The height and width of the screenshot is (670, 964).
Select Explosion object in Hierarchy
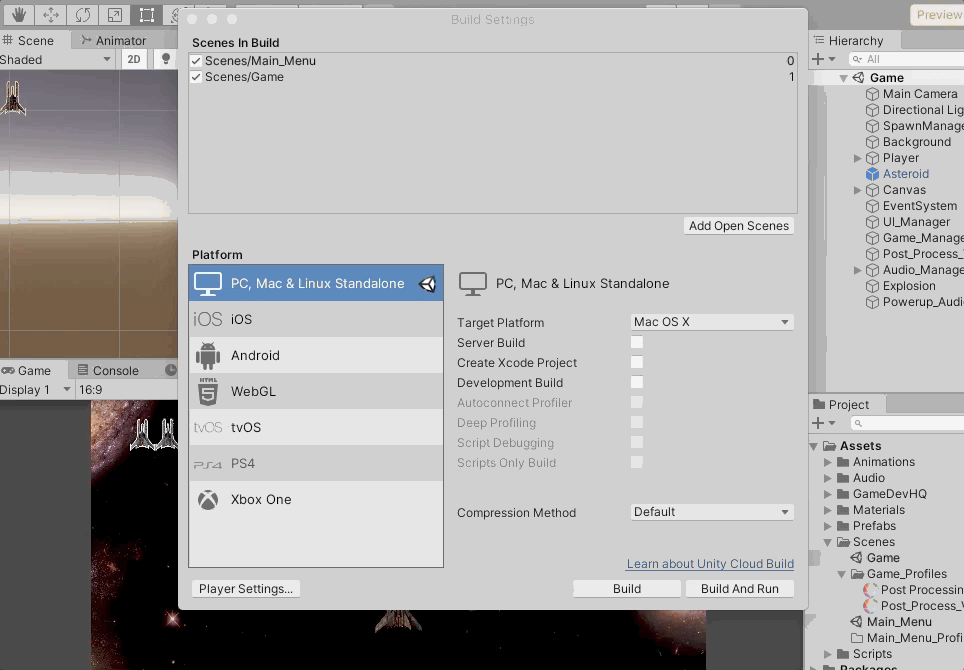[x=909, y=286]
